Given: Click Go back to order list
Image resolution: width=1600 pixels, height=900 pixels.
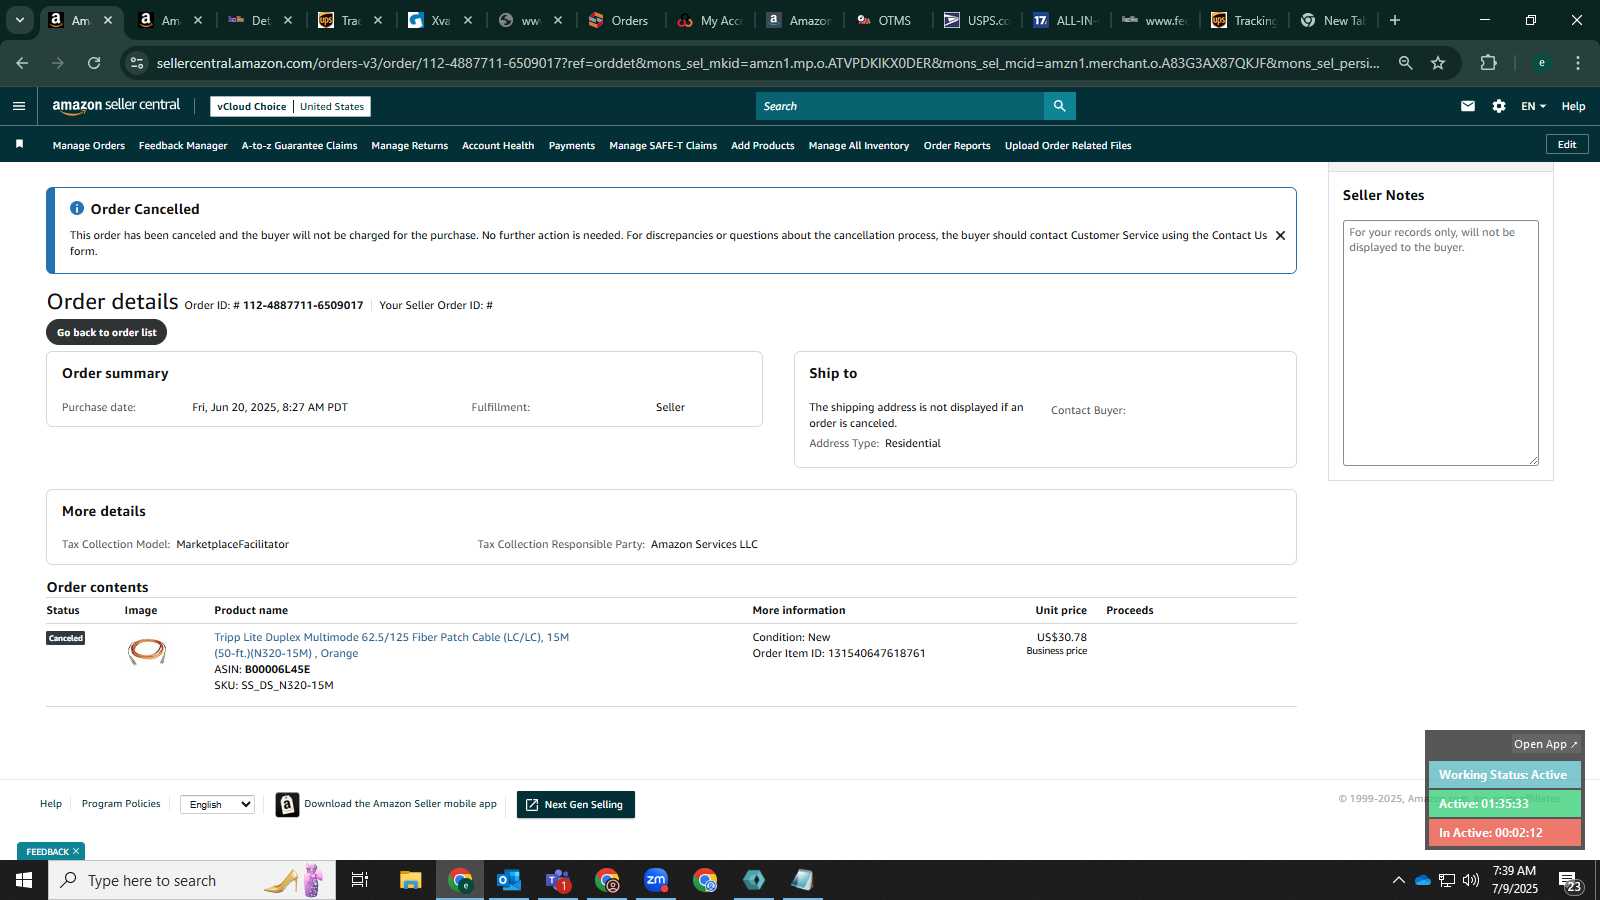Looking at the screenshot, I should pyautogui.click(x=106, y=332).
